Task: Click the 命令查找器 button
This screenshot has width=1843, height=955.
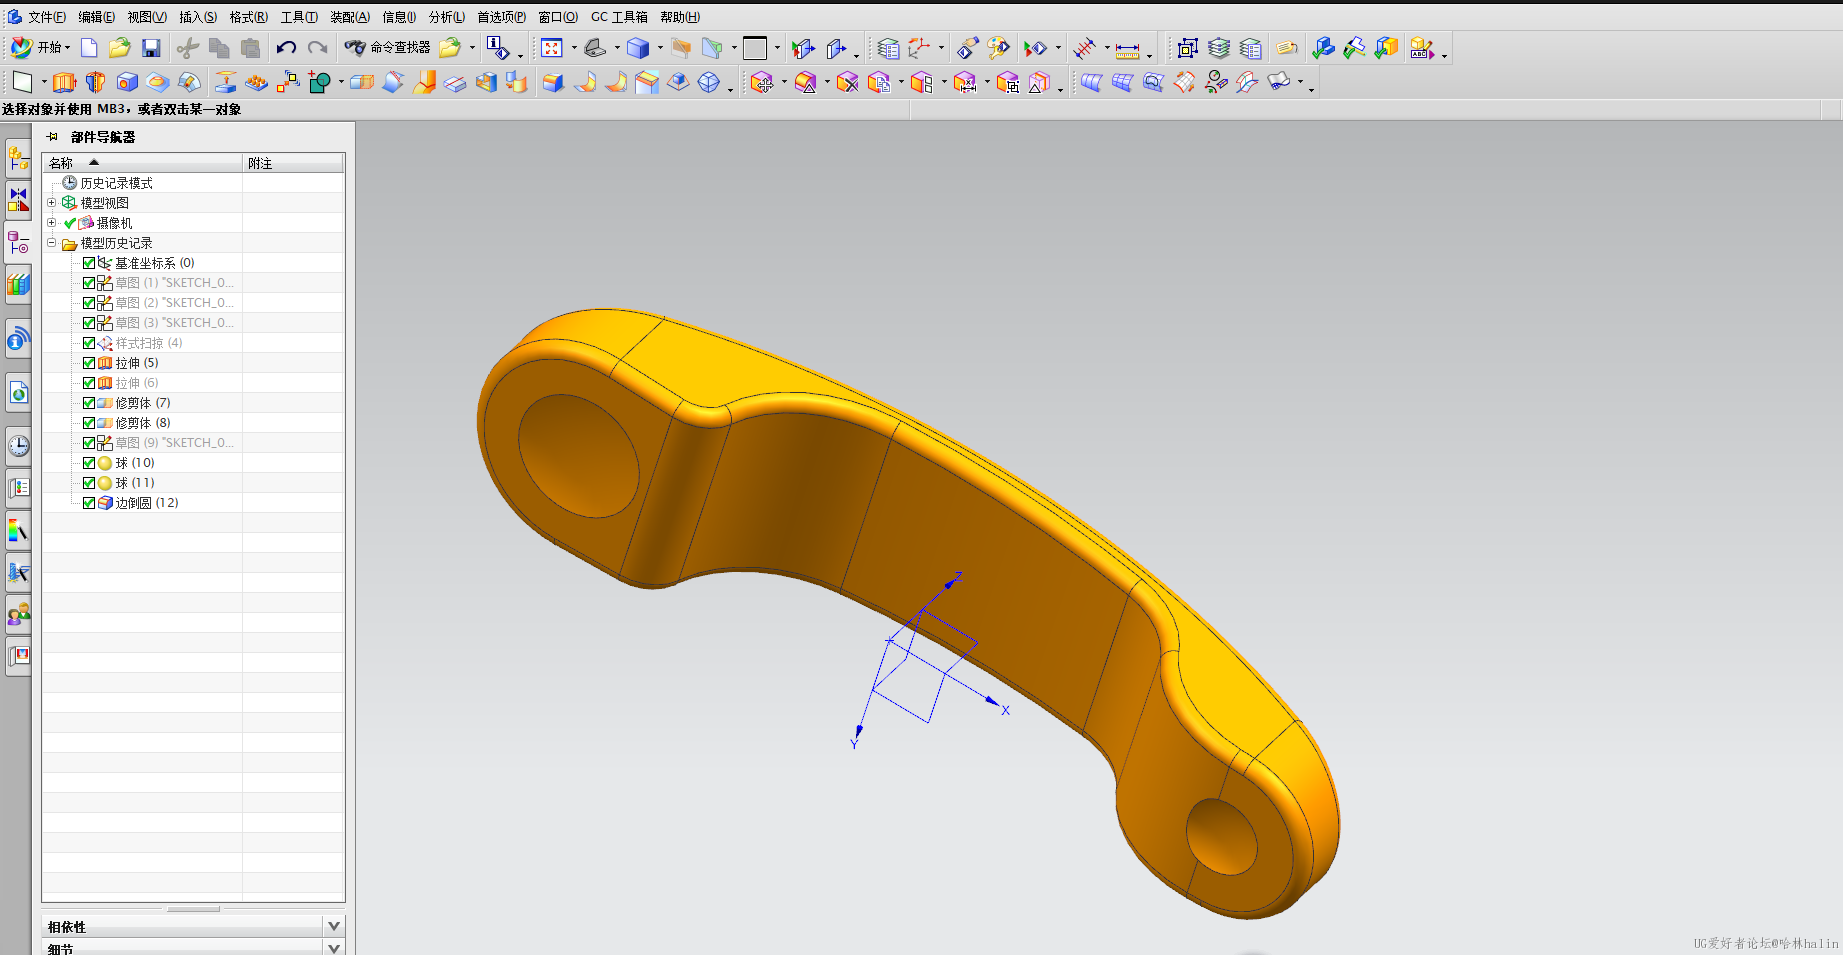Action: 388,48
